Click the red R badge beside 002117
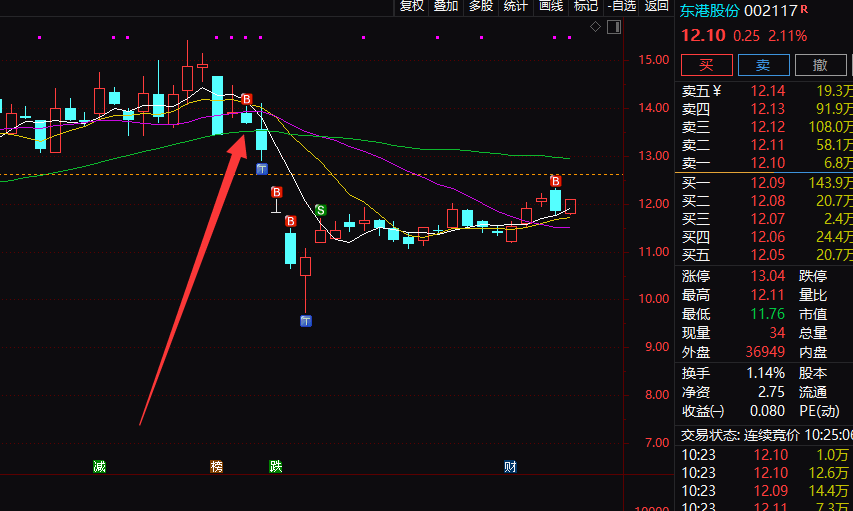The width and height of the screenshot is (853, 511). pos(804,9)
